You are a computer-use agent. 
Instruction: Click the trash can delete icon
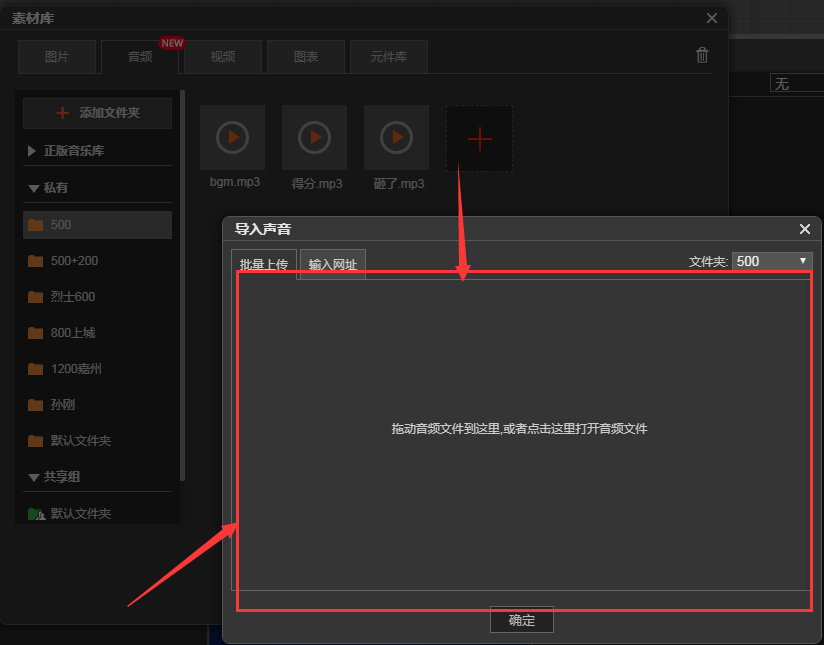click(x=702, y=55)
